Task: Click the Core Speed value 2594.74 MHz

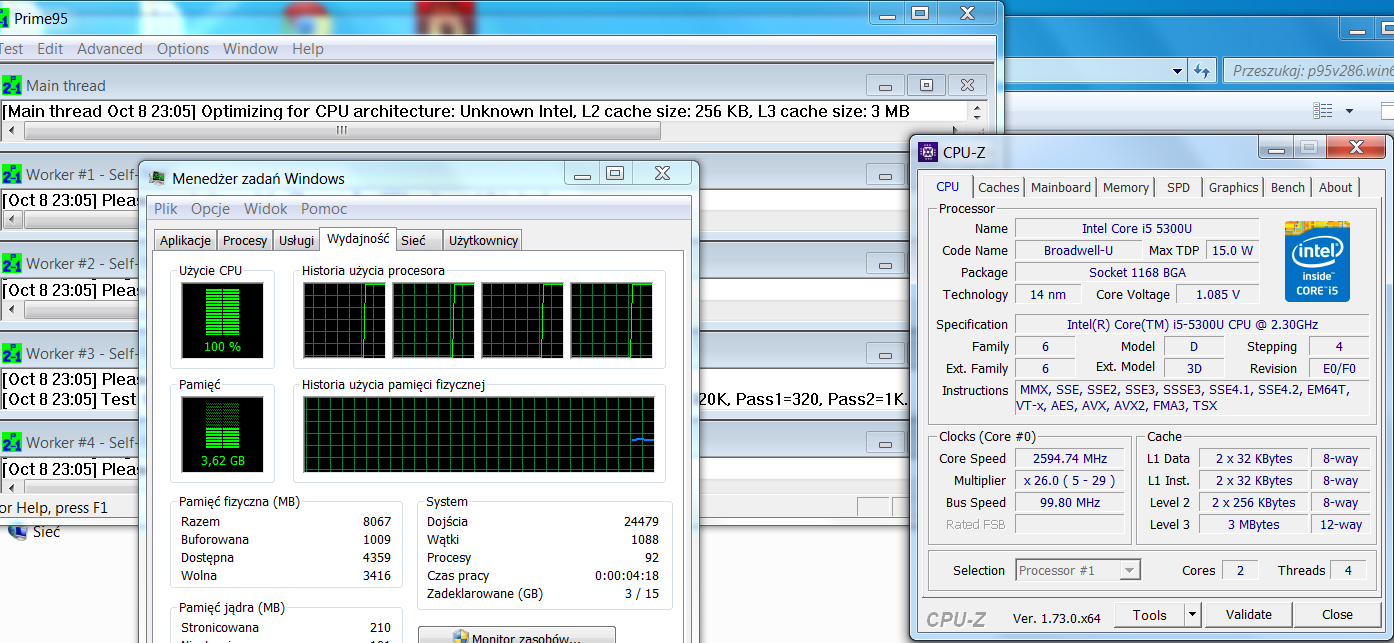Action: tap(1071, 458)
